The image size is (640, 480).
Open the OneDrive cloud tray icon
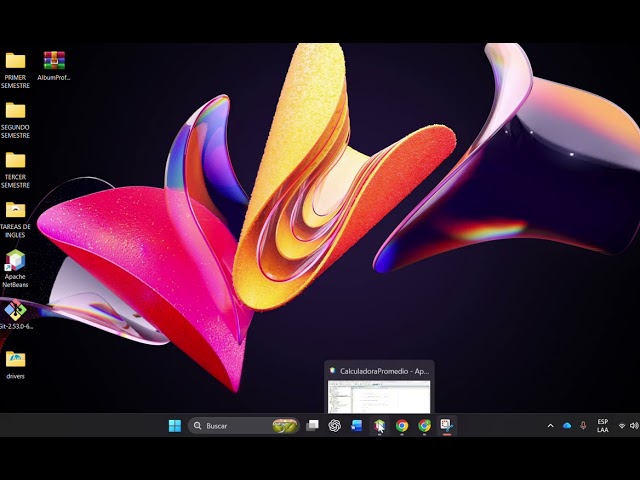pos(567,426)
